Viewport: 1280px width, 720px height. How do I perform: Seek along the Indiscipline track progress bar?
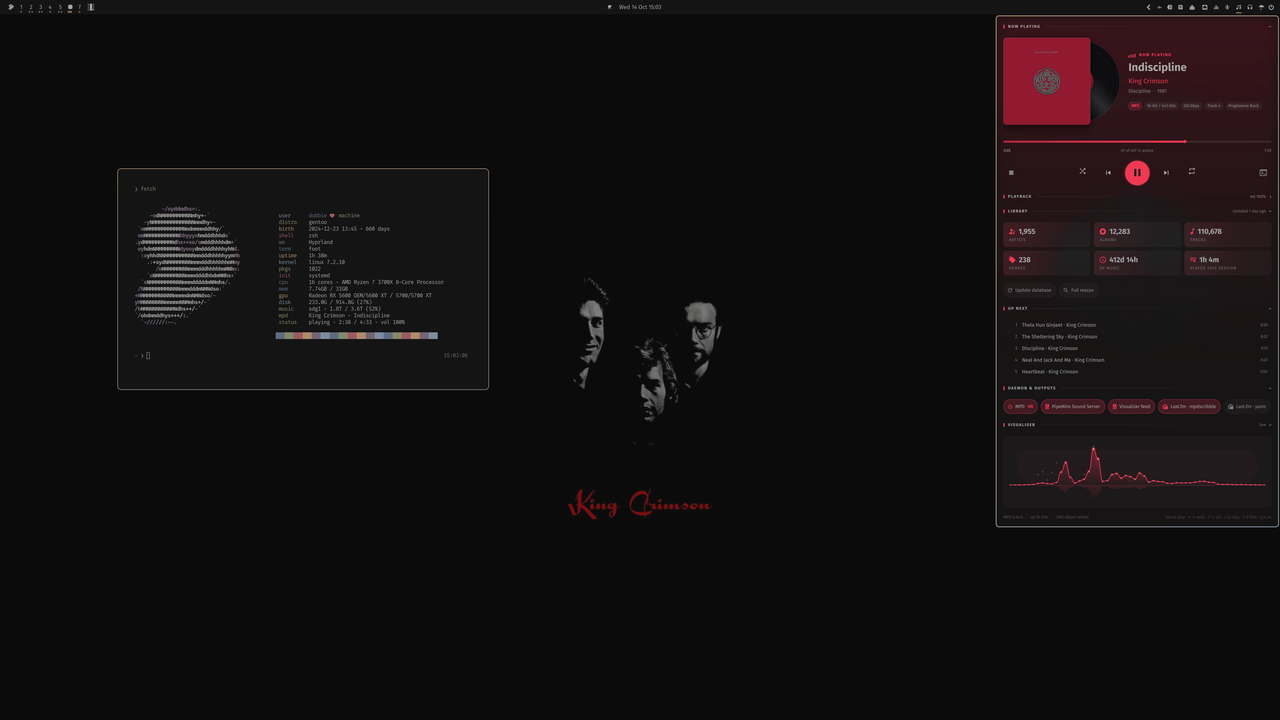pos(1137,141)
